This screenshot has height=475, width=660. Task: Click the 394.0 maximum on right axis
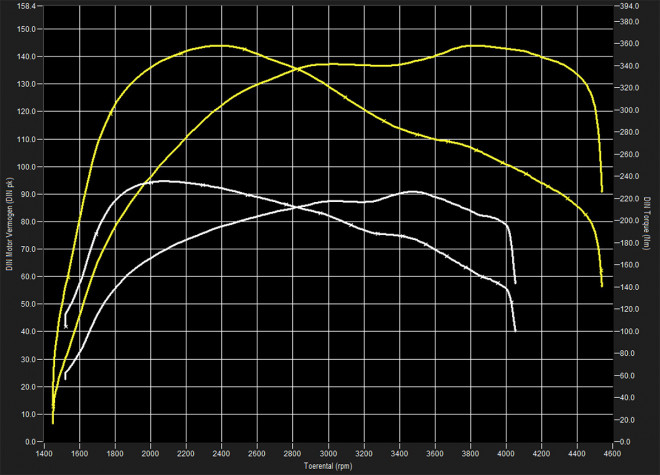click(629, 6)
